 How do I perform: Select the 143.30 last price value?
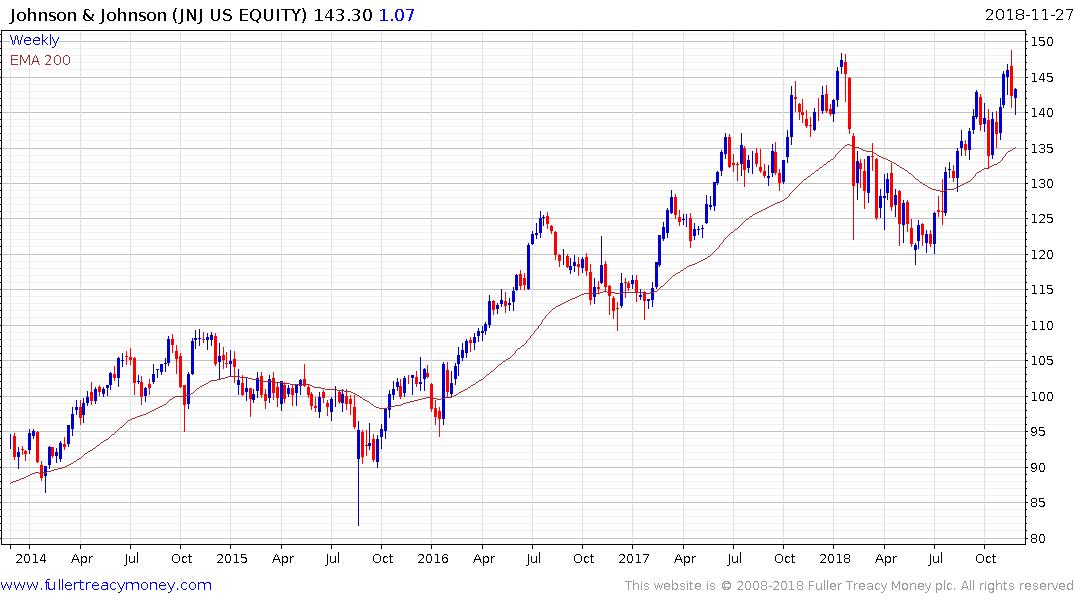[x=343, y=14]
